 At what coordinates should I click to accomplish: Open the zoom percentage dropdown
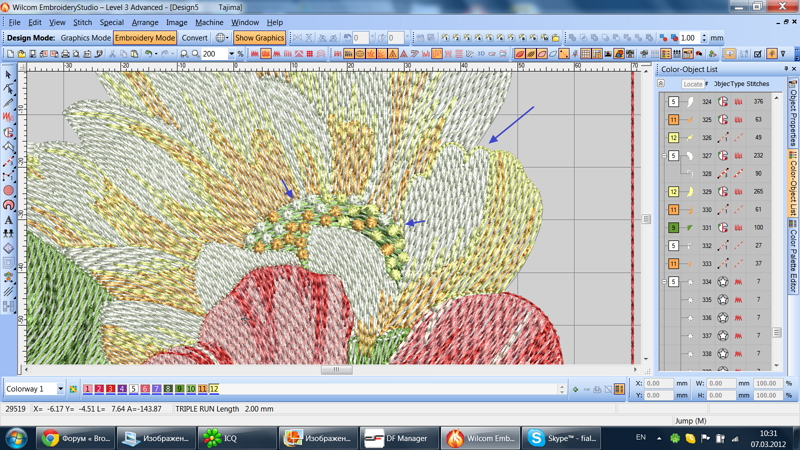[x=231, y=54]
